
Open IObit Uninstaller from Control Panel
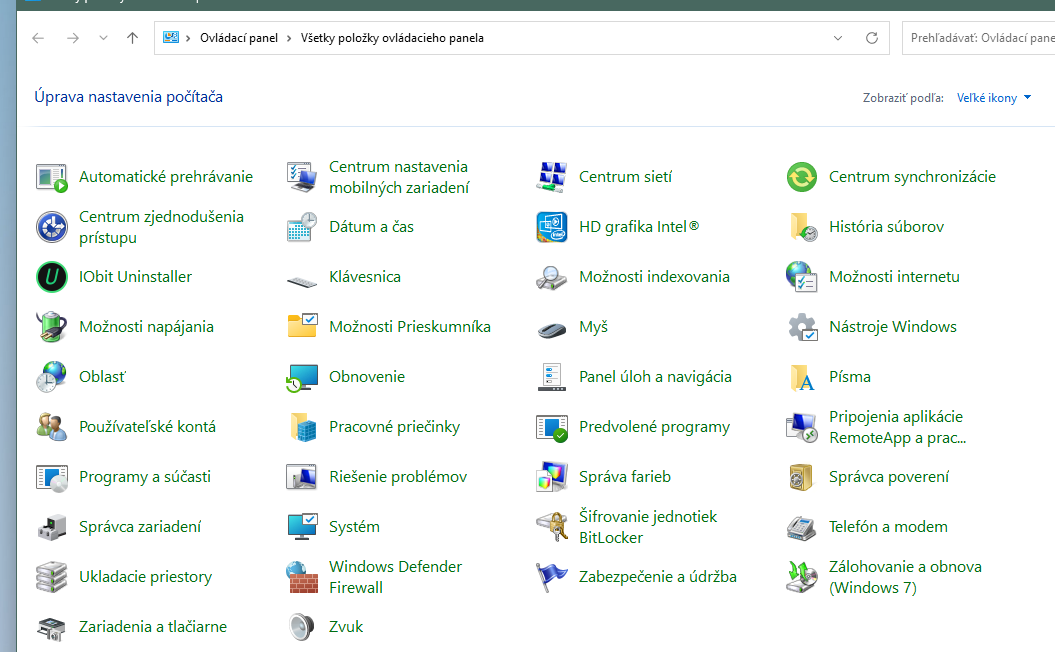tap(133, 276)
